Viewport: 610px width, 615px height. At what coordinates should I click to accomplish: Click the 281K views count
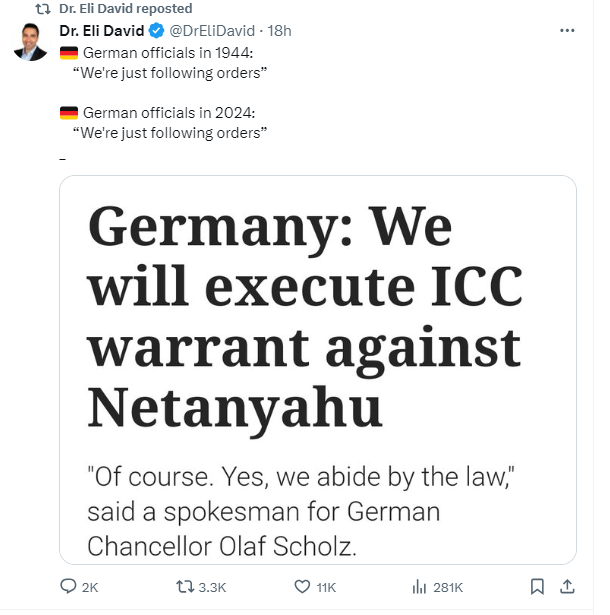point(448,588)
